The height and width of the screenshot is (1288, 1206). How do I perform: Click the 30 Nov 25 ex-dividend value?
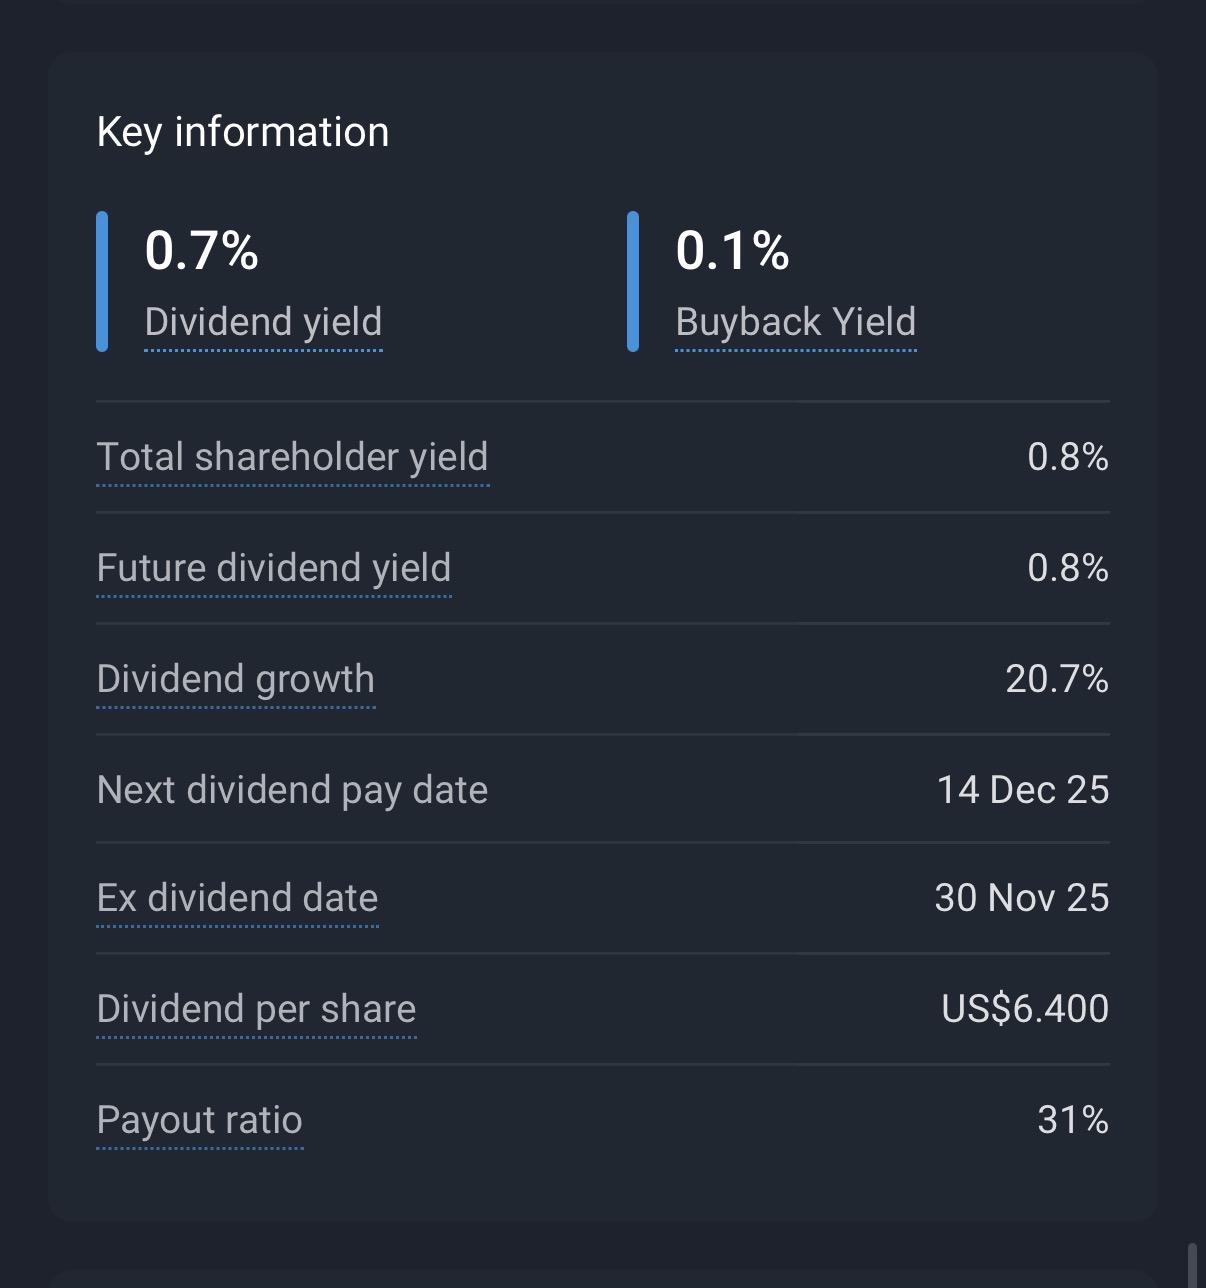(x=1022, y=898)
